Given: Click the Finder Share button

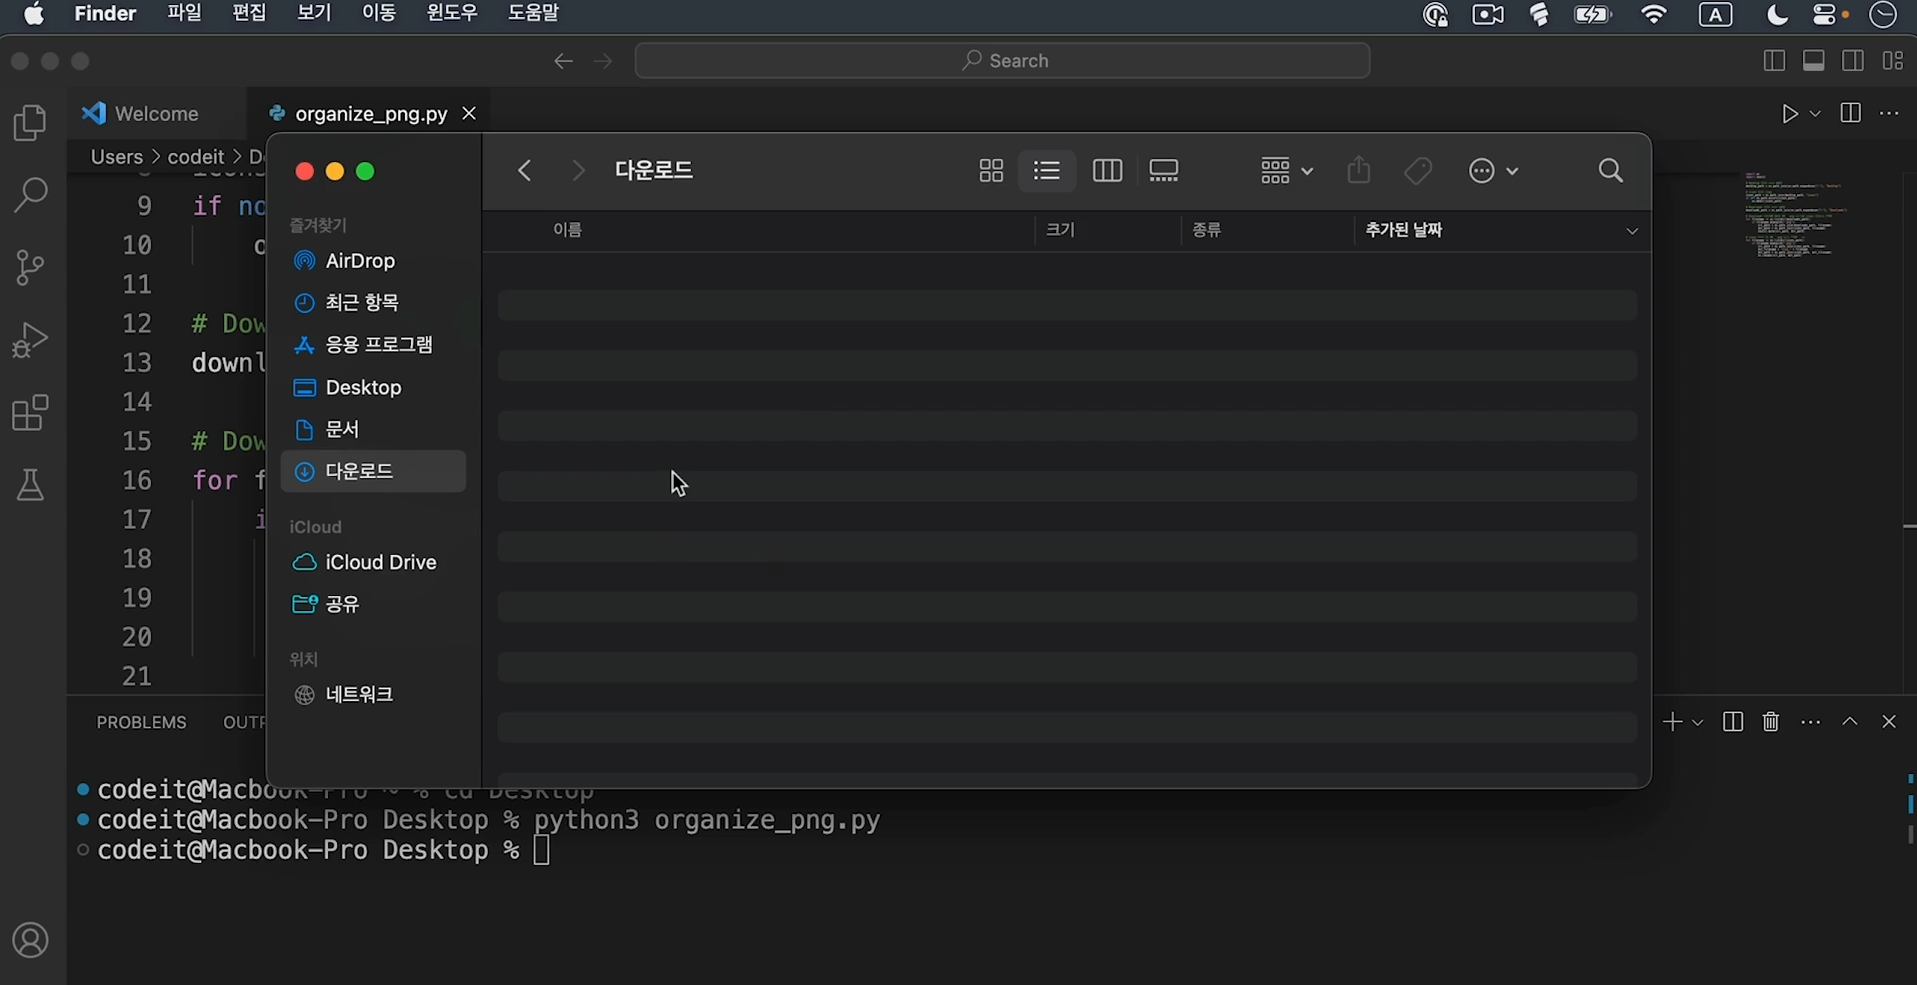Looking at the screenshot, I should tap(1359, 170).
